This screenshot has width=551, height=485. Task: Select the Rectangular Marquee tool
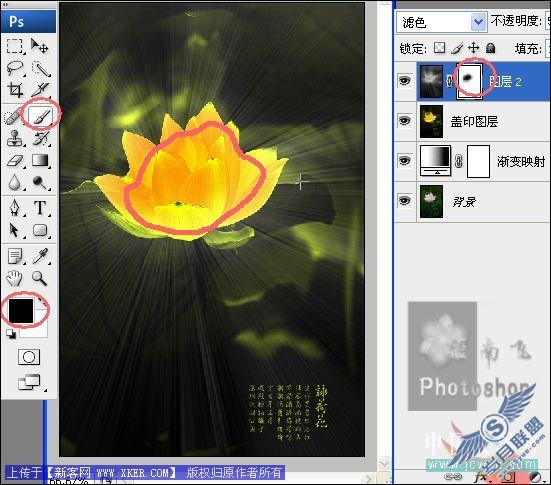(15, 46)
